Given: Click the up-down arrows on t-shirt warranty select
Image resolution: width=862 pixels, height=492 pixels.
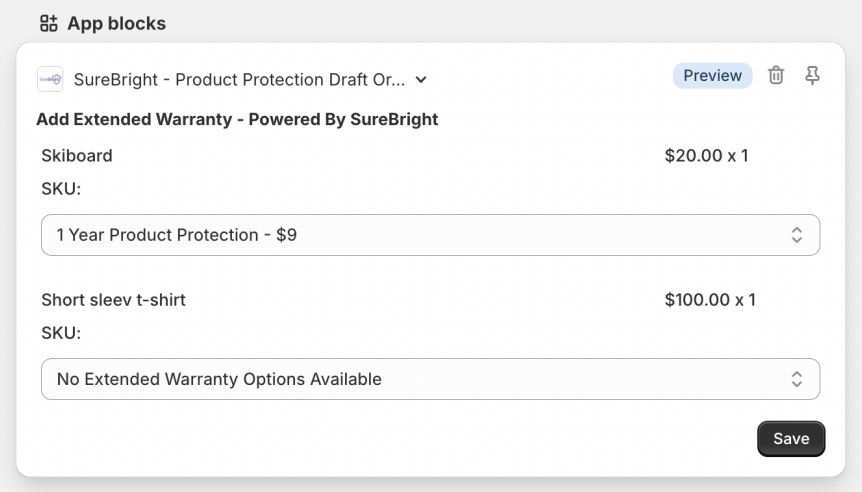Looking at the screenshot, I should [797, 379].
